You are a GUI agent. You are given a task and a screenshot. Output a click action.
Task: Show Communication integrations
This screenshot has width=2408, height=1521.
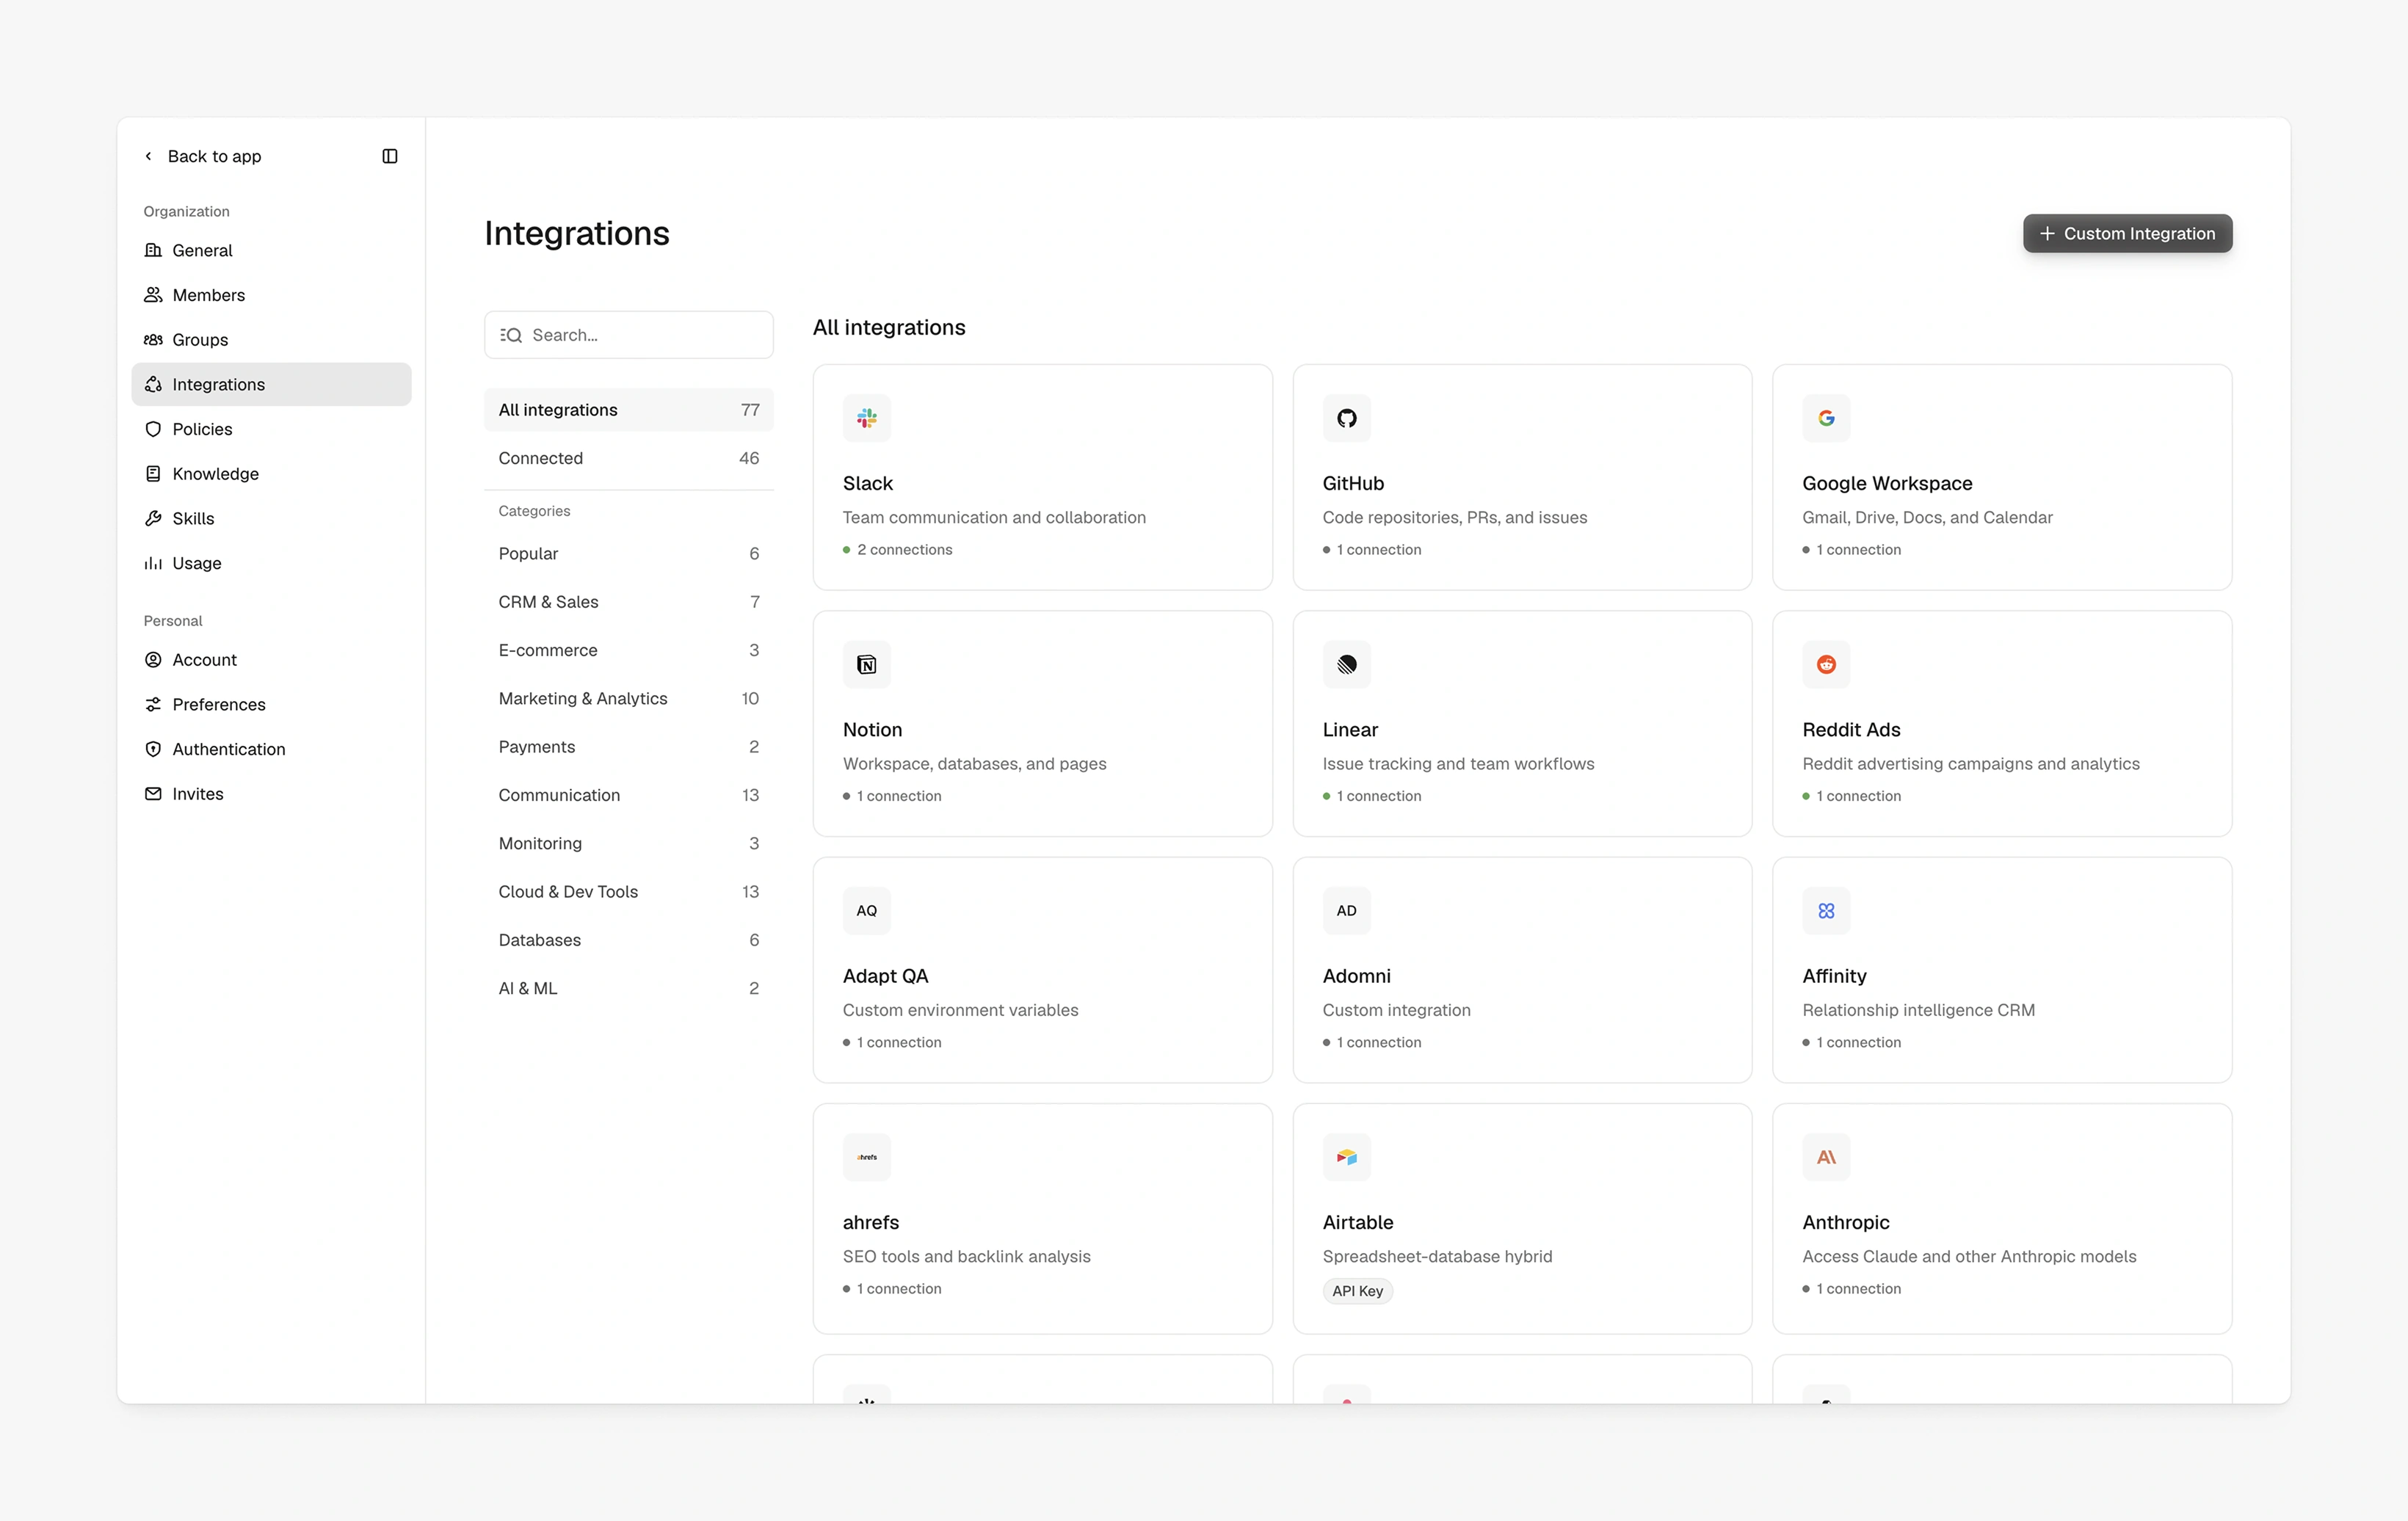[x=628, y=795]
